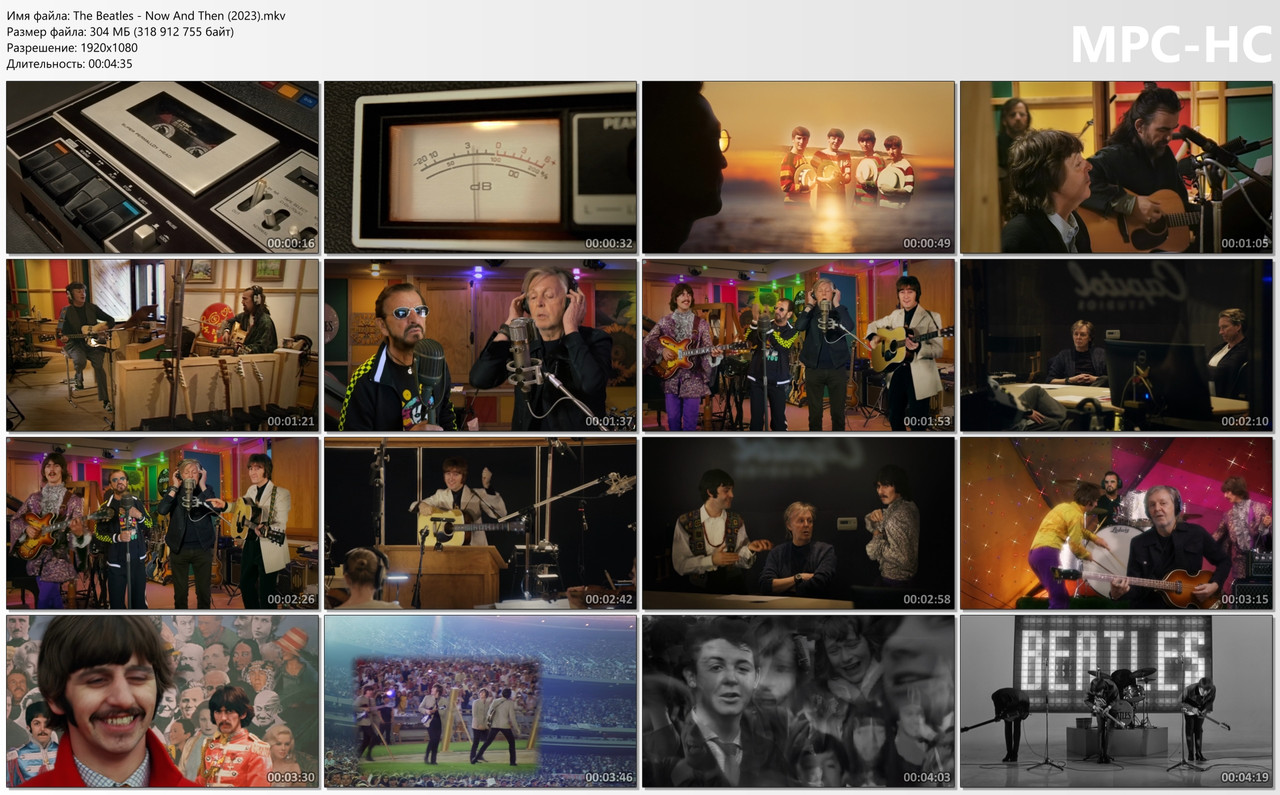Image resolution: width=1280 pixels, height=795 pixels.
Task: Open the sparkly drum-kit frame 00:03:15
Action: coord(1116,523)
